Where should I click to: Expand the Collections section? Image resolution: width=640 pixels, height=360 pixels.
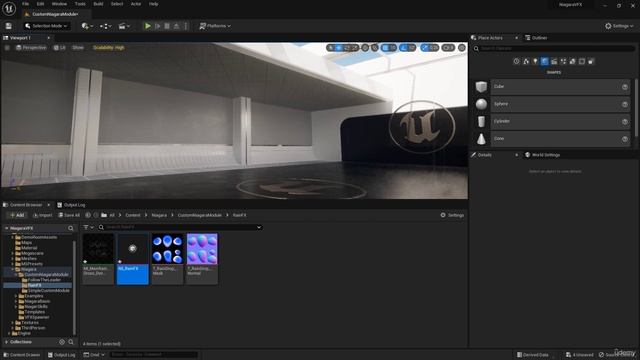(x=7, y=342)
